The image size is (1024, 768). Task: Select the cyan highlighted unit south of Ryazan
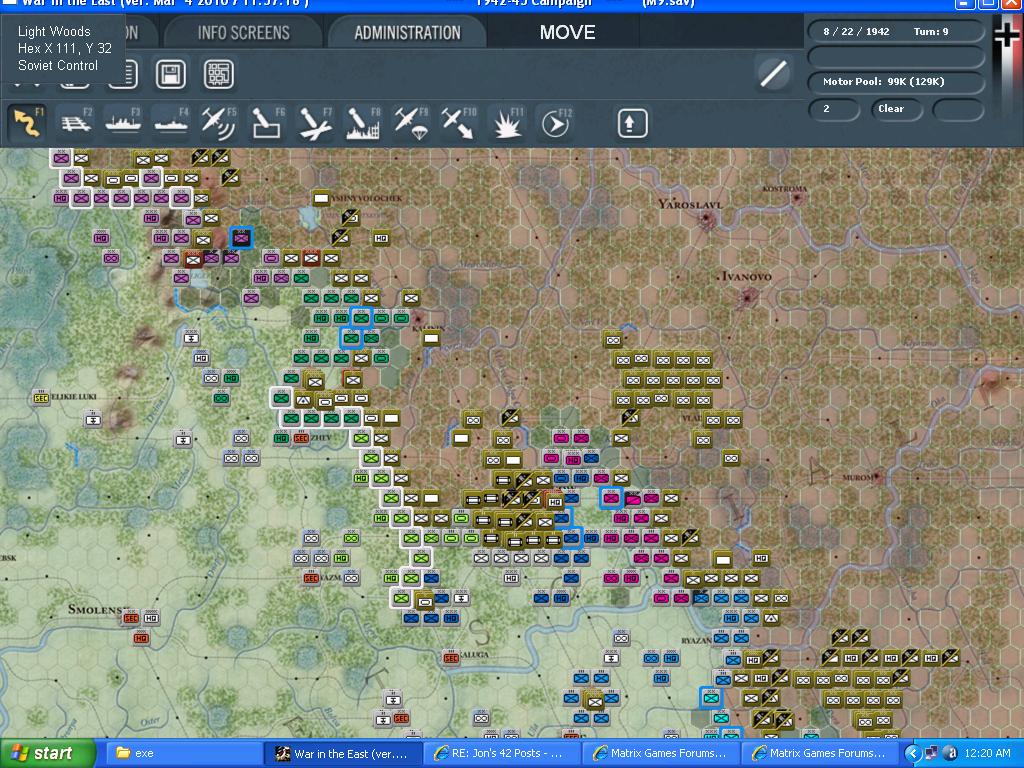[x=711, y=697]
